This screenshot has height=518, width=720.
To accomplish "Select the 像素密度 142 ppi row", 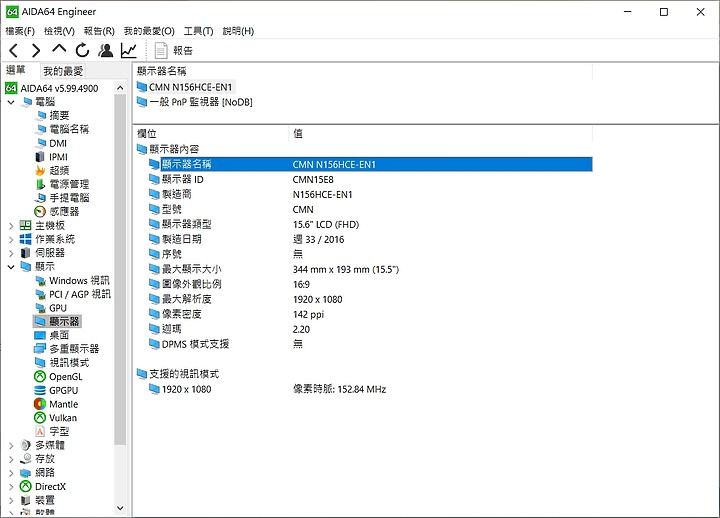I will [x=370, y=314].
